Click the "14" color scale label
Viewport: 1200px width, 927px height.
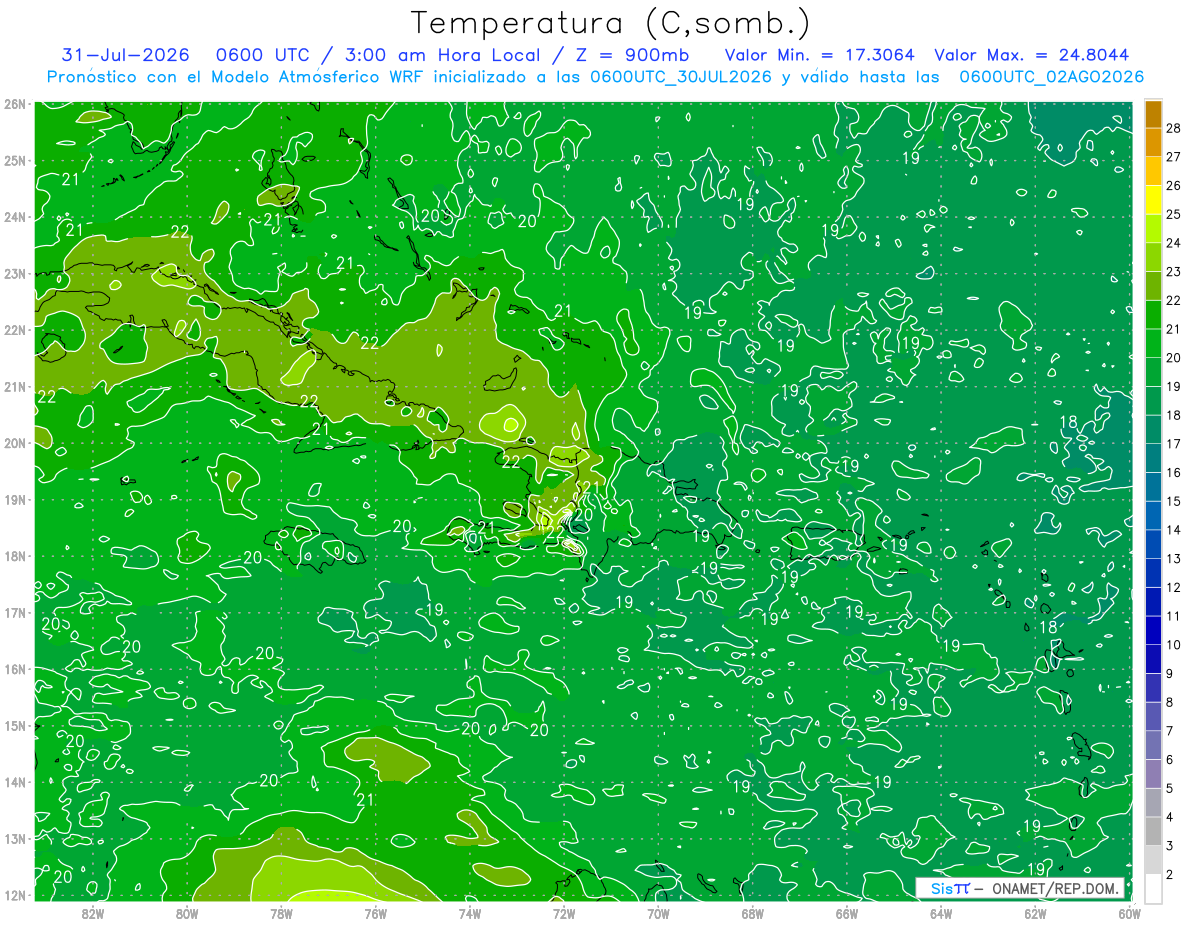click(x=1174, y=530)
